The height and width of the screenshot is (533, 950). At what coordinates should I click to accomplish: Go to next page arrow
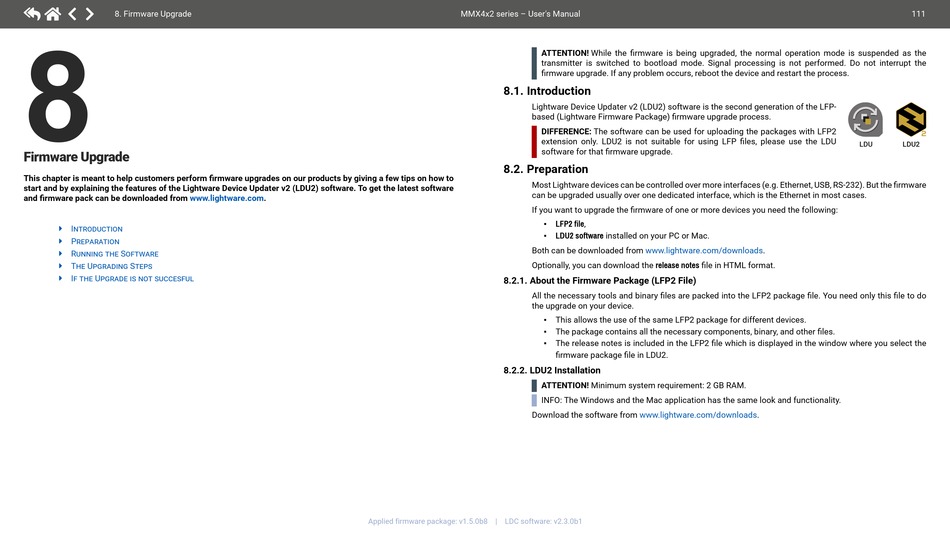point(90,13)
